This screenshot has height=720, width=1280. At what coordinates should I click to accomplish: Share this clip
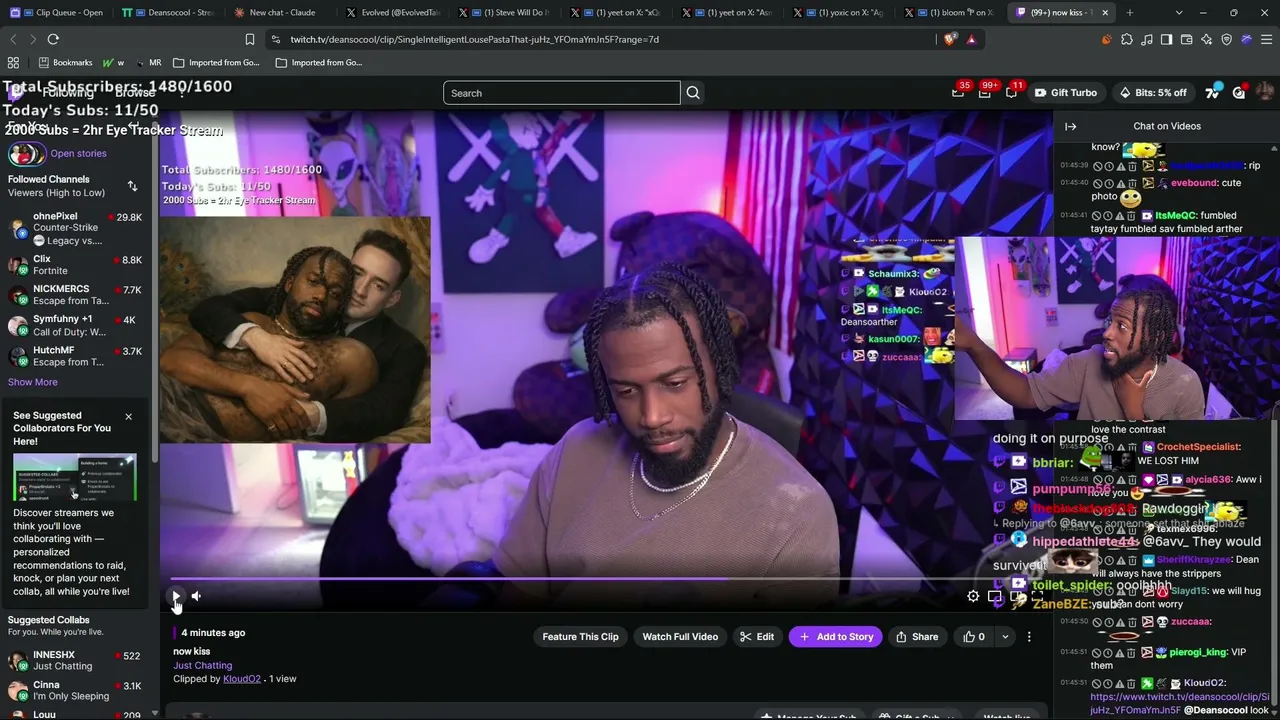click(917, 637)
